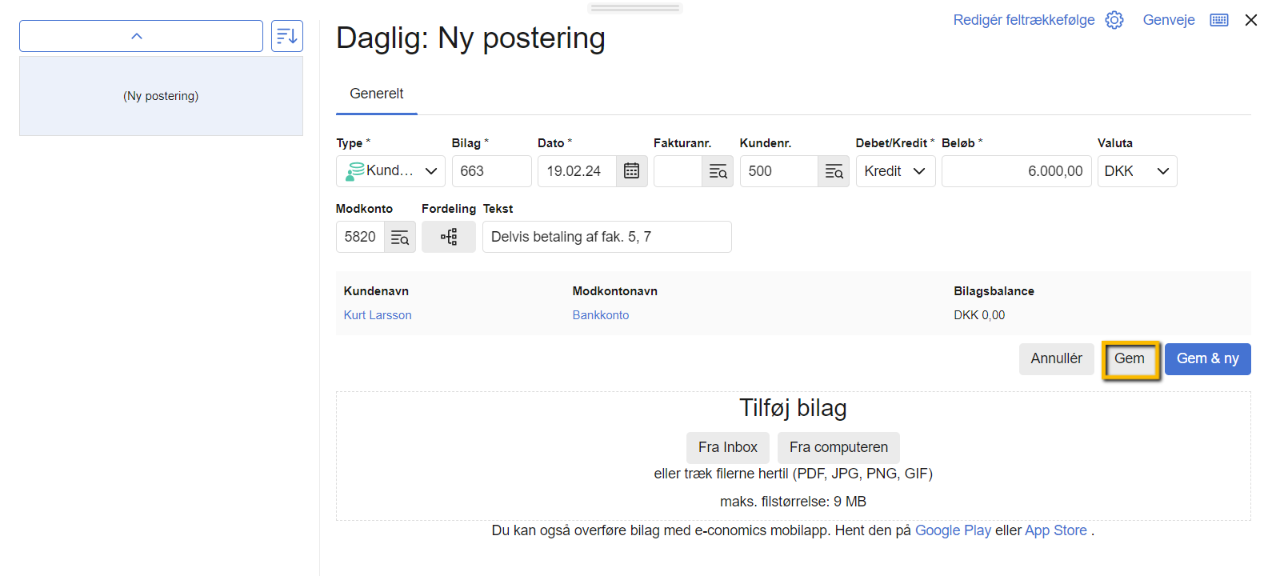The height and width of the screenshot is (576, 1271).
Task: Open settings via gear icon
Action: [1114, 19]
